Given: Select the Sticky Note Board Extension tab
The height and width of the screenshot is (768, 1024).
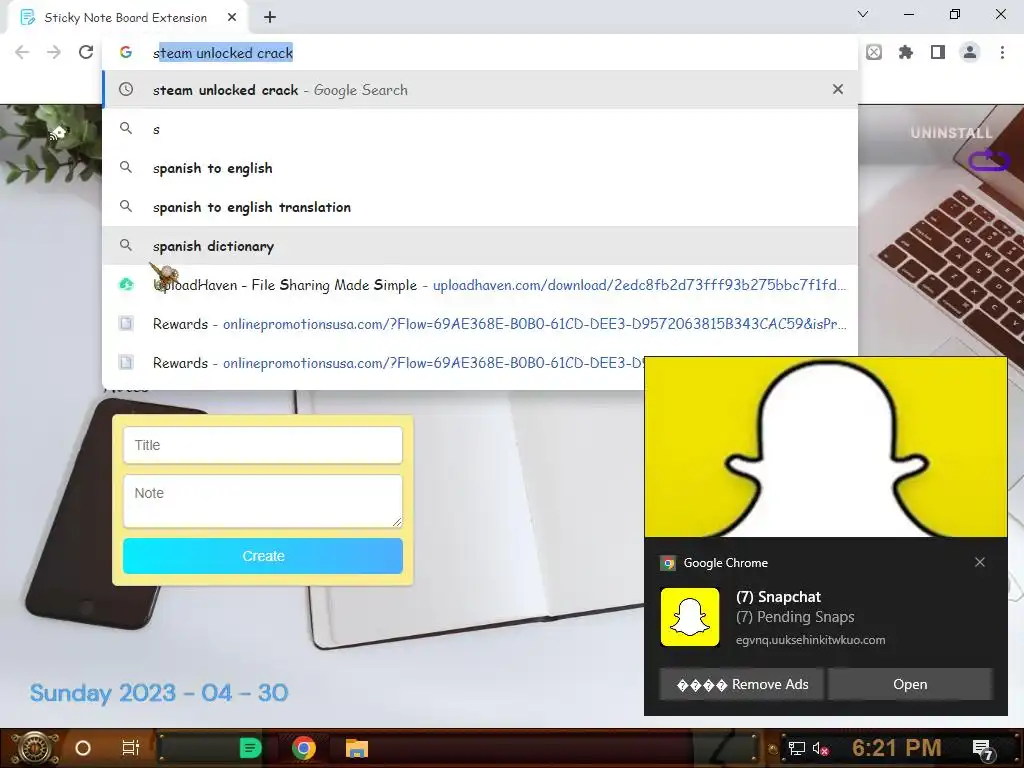Looking at the screenshot, I should 125,18.
